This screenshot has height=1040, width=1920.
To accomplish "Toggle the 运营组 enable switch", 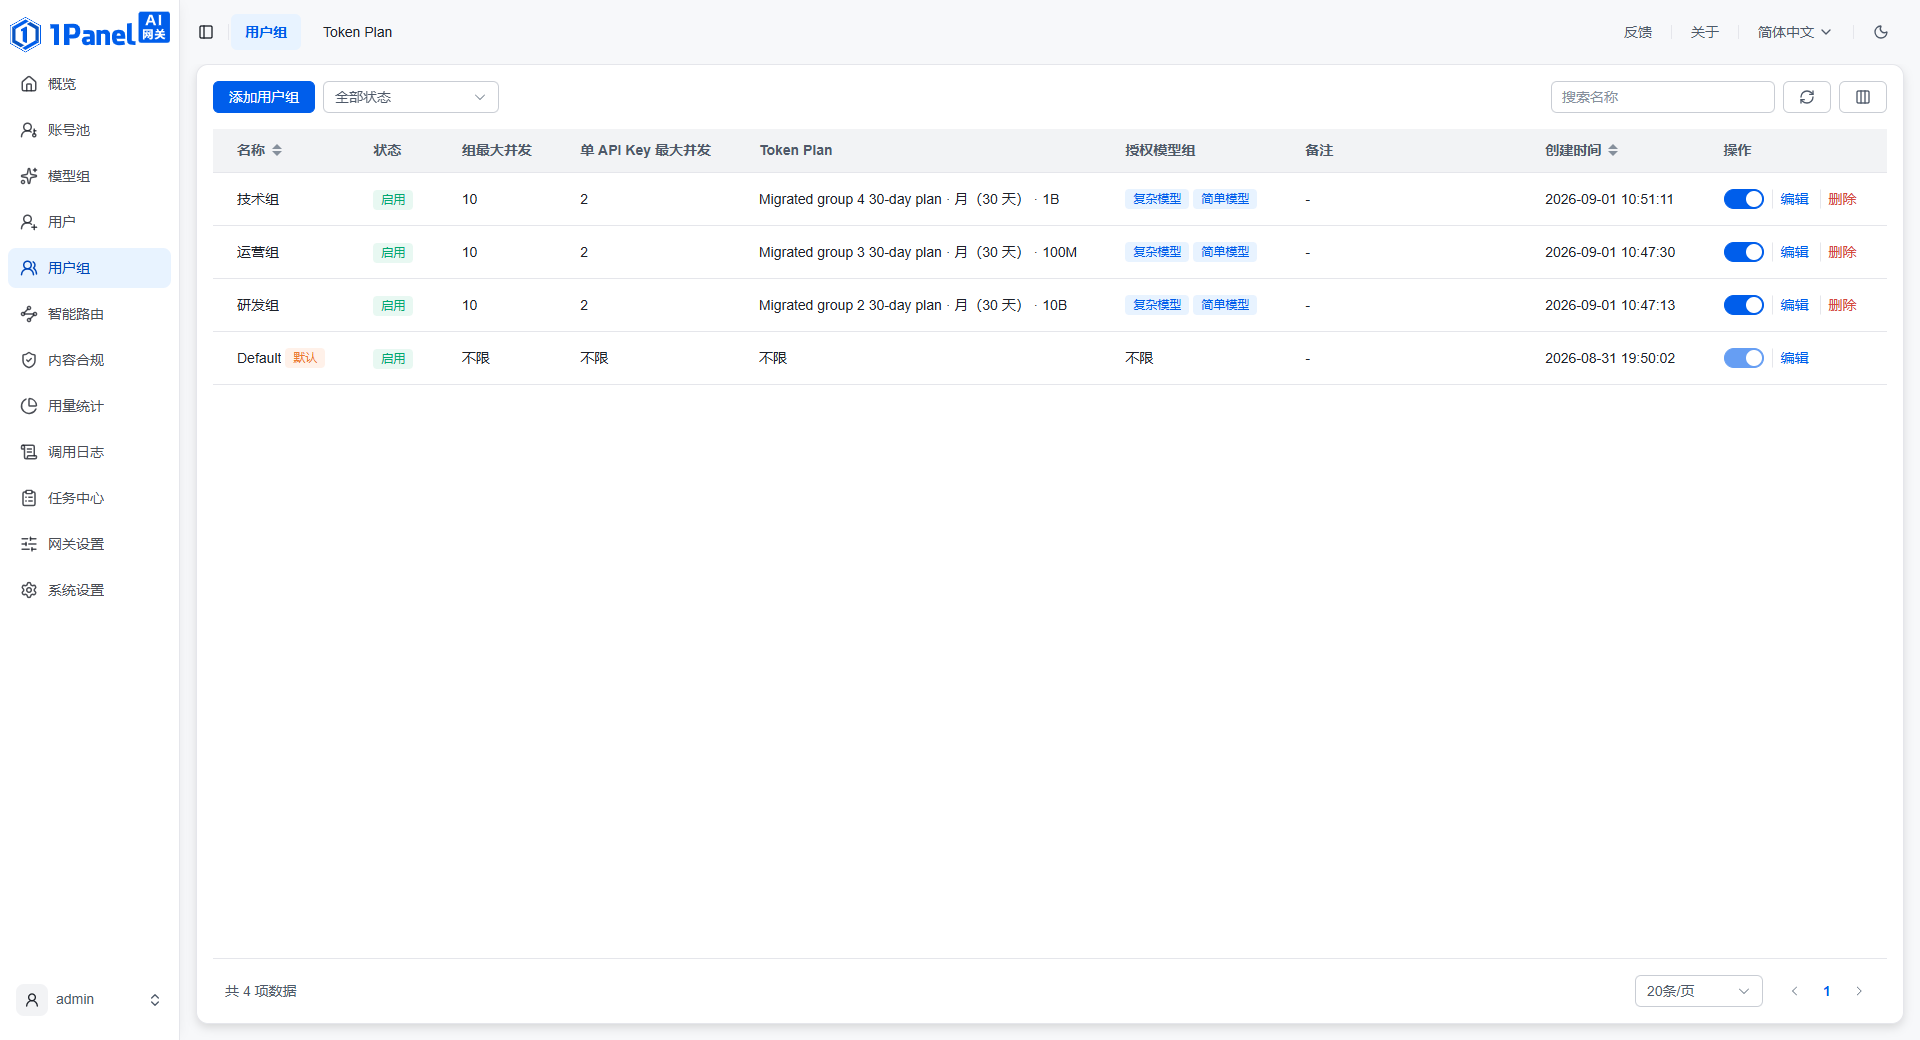I will click(x=1744, y=252).
